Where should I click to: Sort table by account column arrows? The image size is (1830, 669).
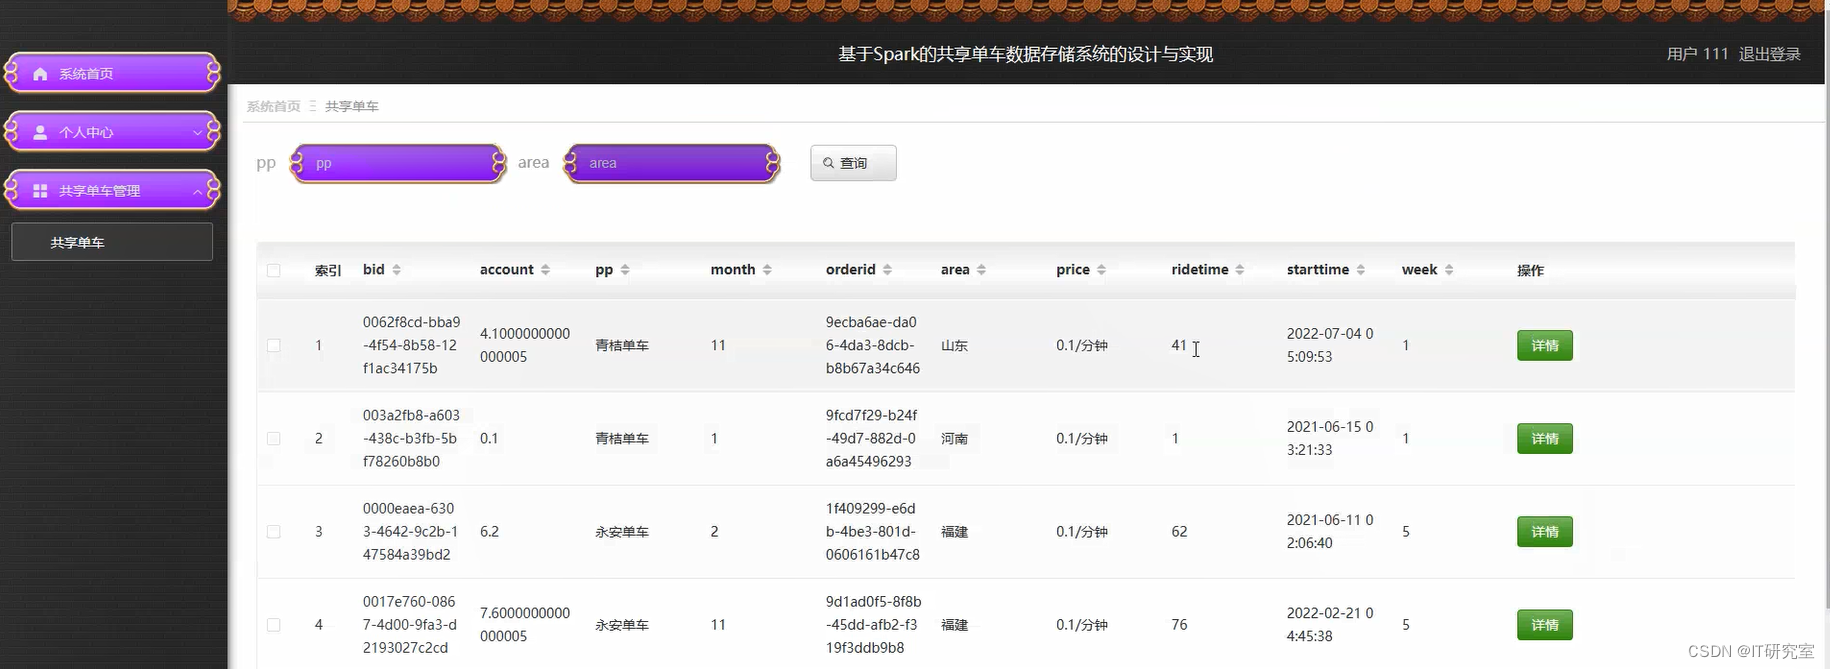click(545, 270)
